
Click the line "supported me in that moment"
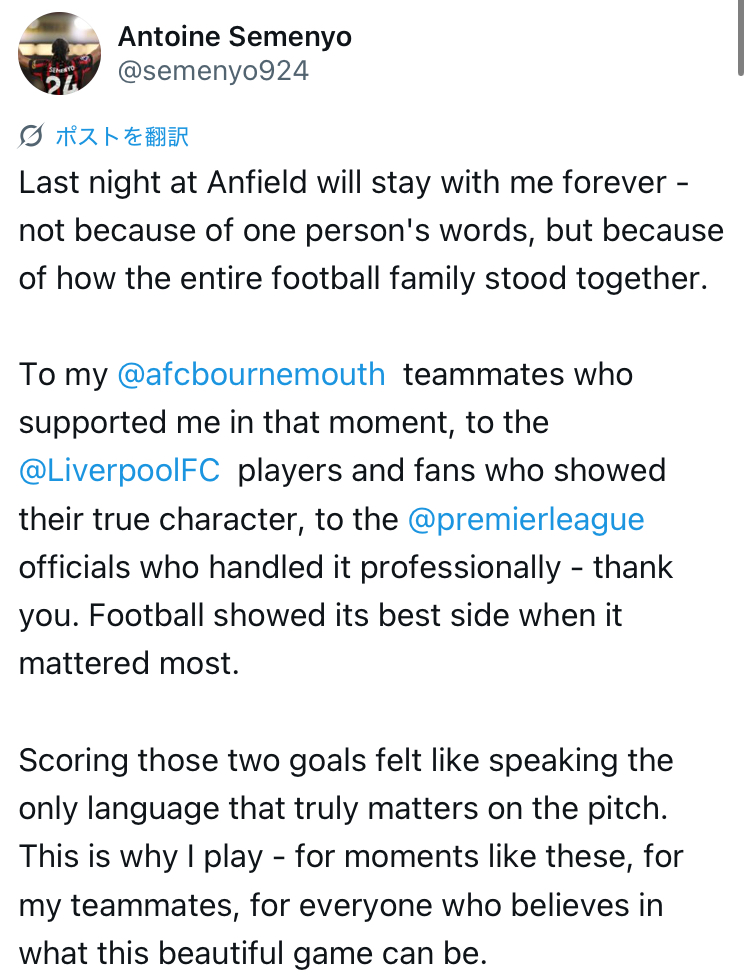point(283,423)
